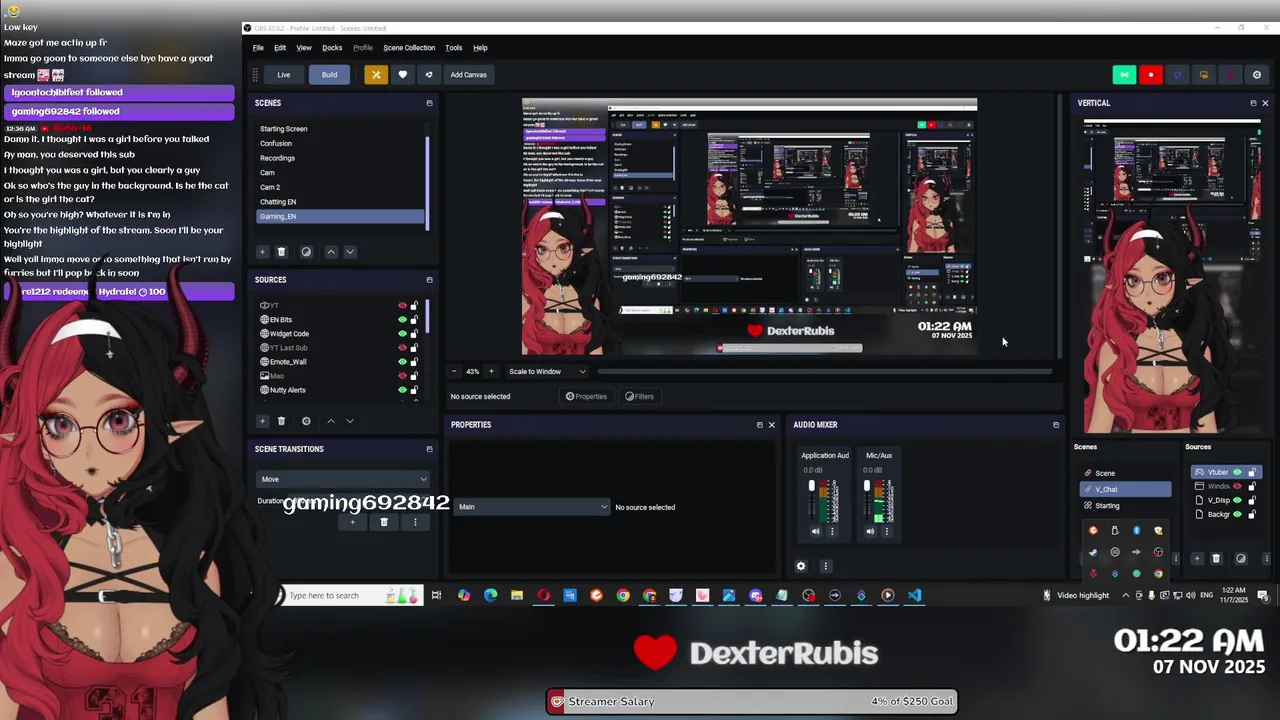Viewport: 1280px width, 720px height.
Task: Open the View menu
Action: click(304, 48)
